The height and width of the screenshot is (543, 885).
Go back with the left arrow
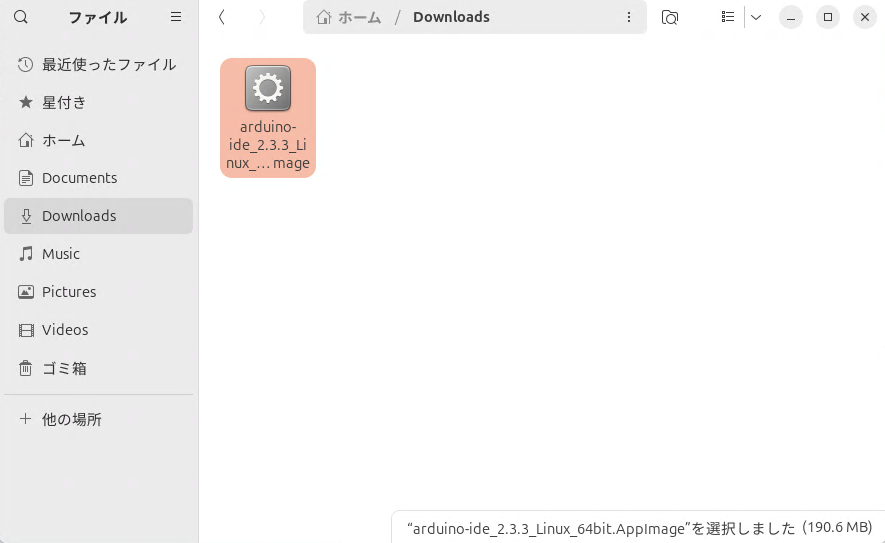click(222, 17)
